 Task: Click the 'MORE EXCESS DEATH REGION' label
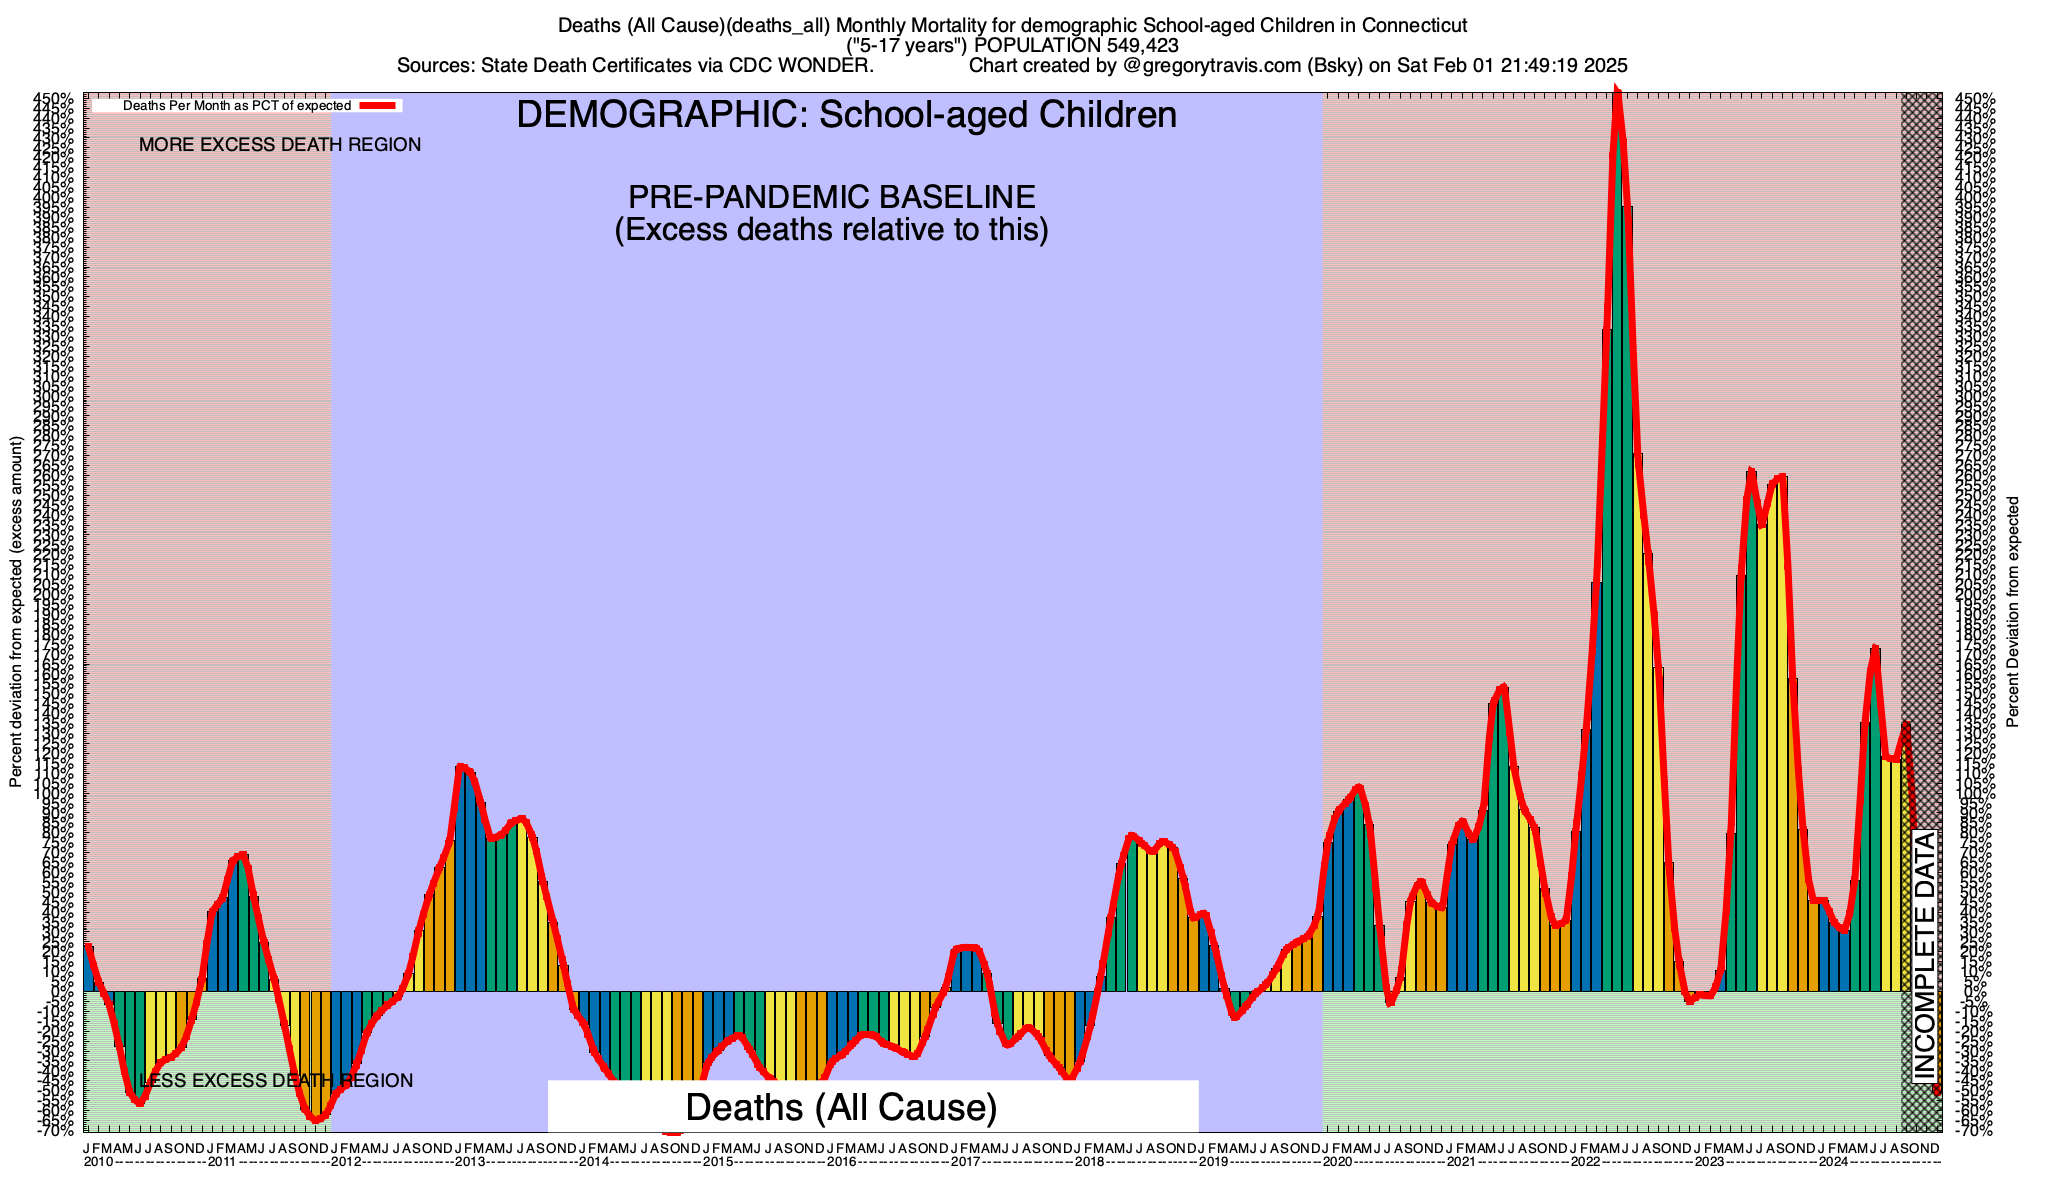click(280, 145)
